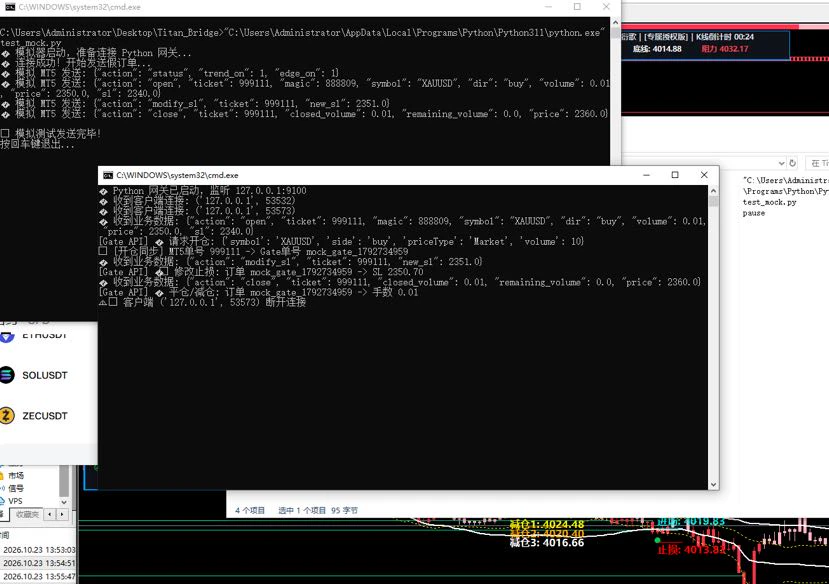This screenshot has height=584, width=829.
Task: Close the back cmd.exe window
Action: pyautogui.click(x=606, y=7)
